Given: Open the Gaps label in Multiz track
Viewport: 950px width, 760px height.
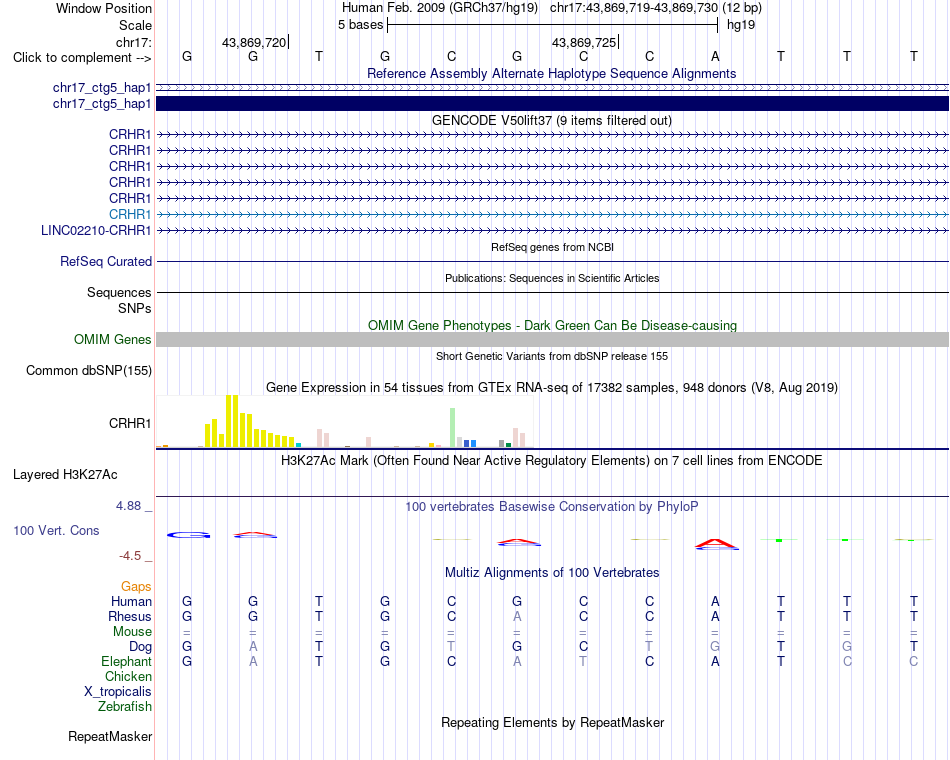Looking at the screenshot, I should 136,586.
